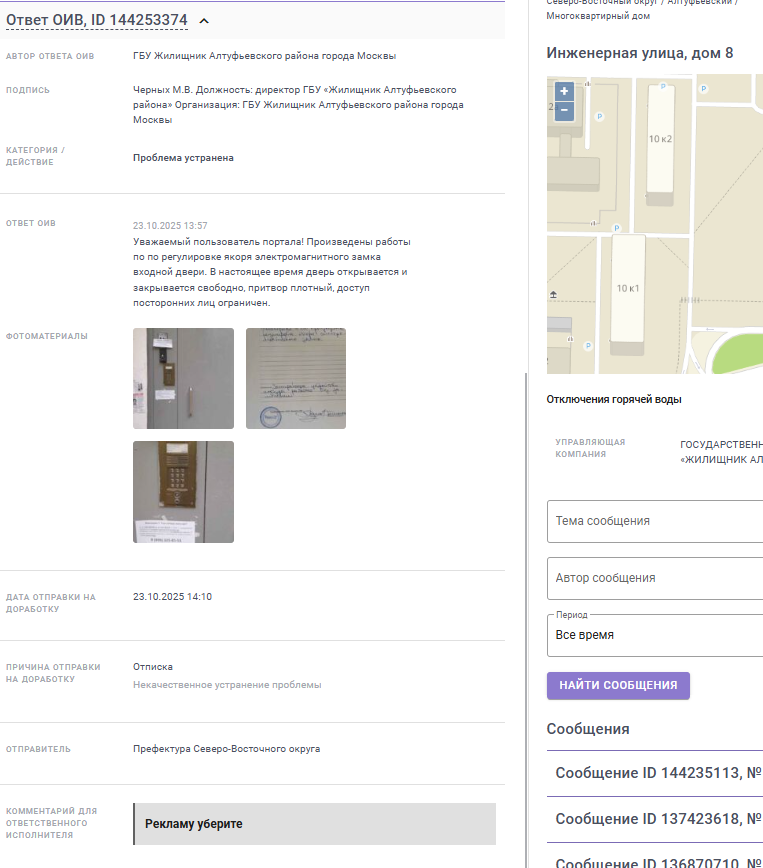Click Префектура Северо-Восточного округа sender text
Viewport: 763px width, 868px height.
point(226,749)
